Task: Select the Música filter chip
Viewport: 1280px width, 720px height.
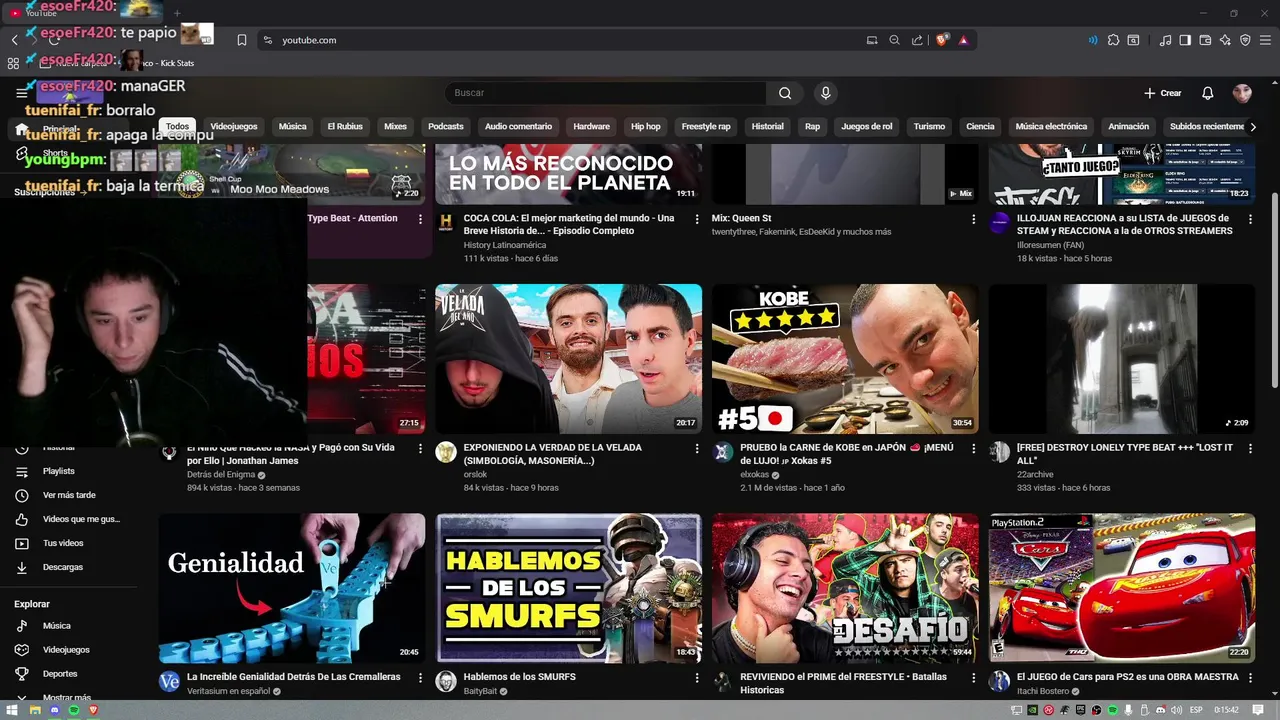Action: coord(292,127)
